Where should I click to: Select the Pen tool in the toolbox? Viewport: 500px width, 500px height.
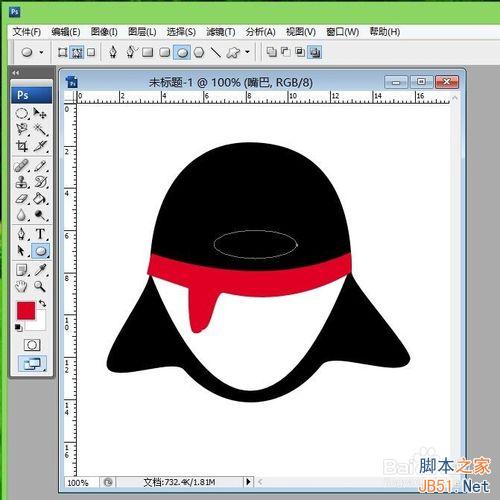click(x=22, y=234)
